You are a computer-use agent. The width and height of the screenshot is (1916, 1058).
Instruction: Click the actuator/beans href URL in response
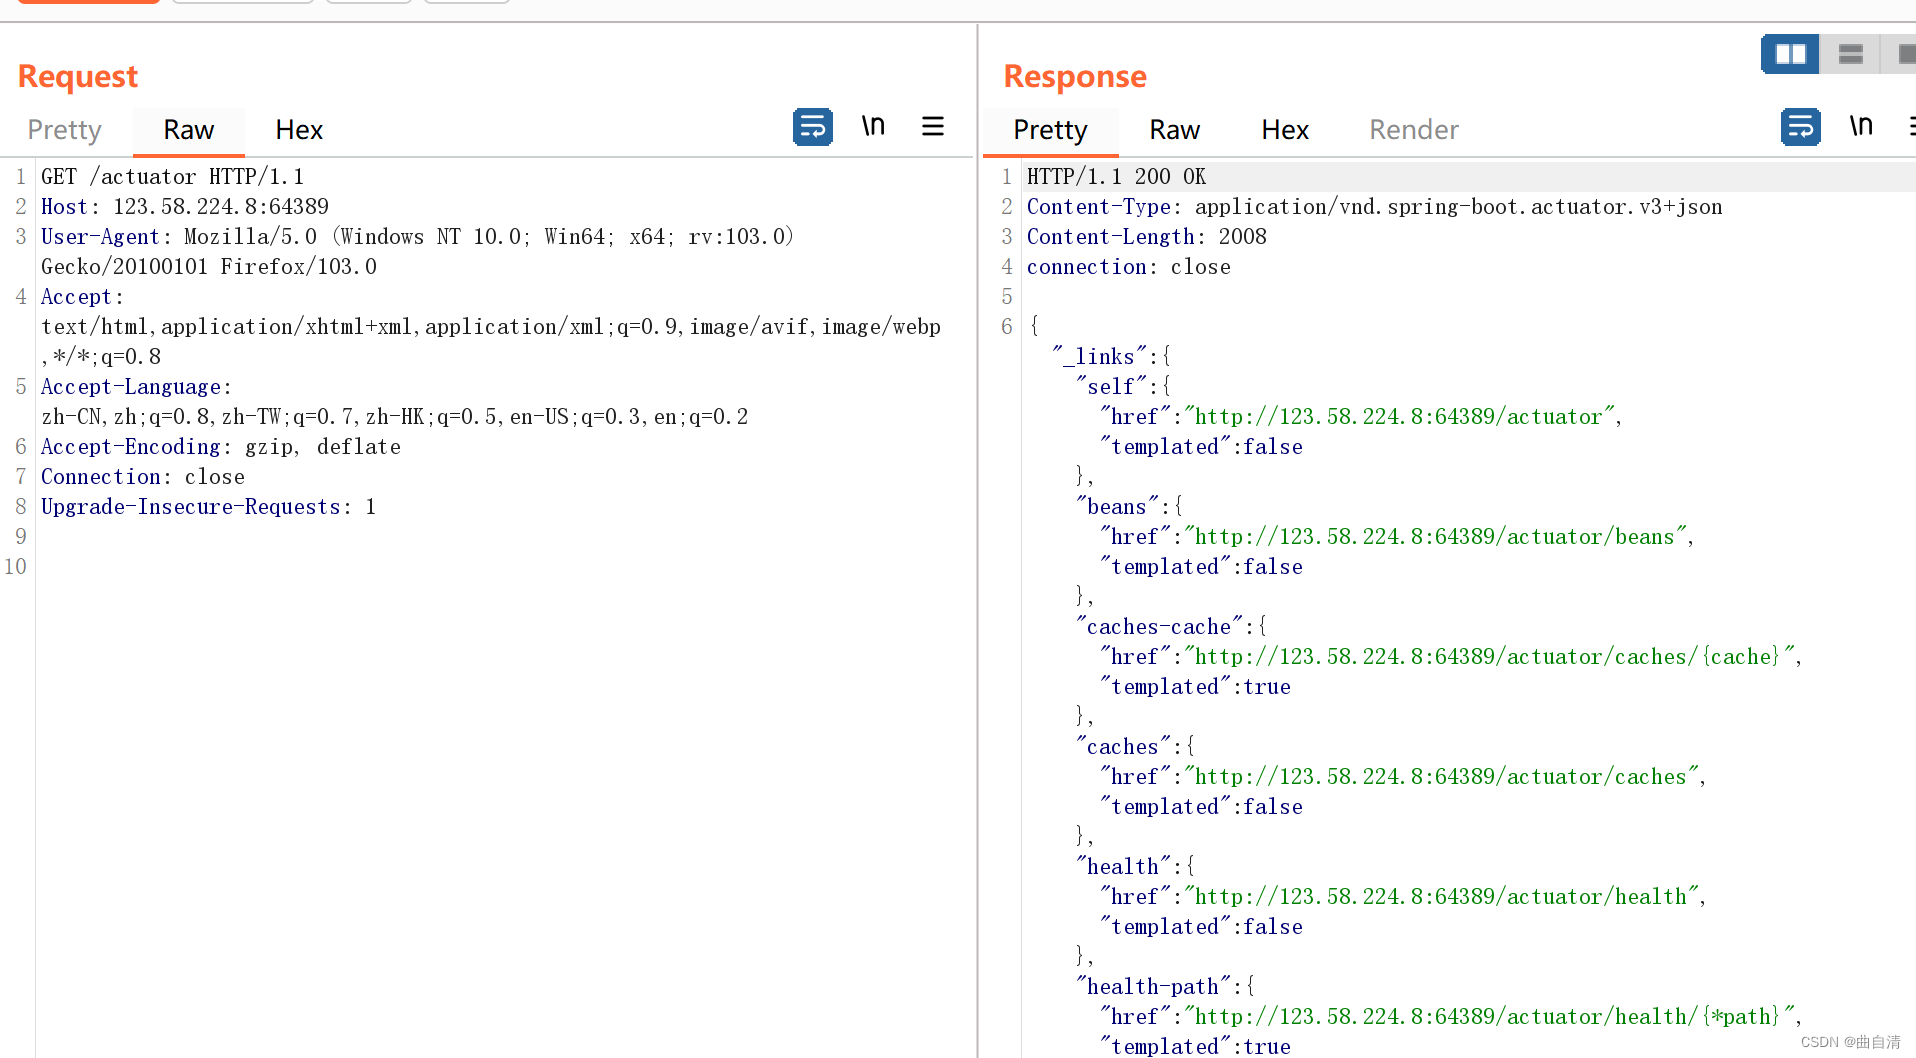(x=1435, y=537)
